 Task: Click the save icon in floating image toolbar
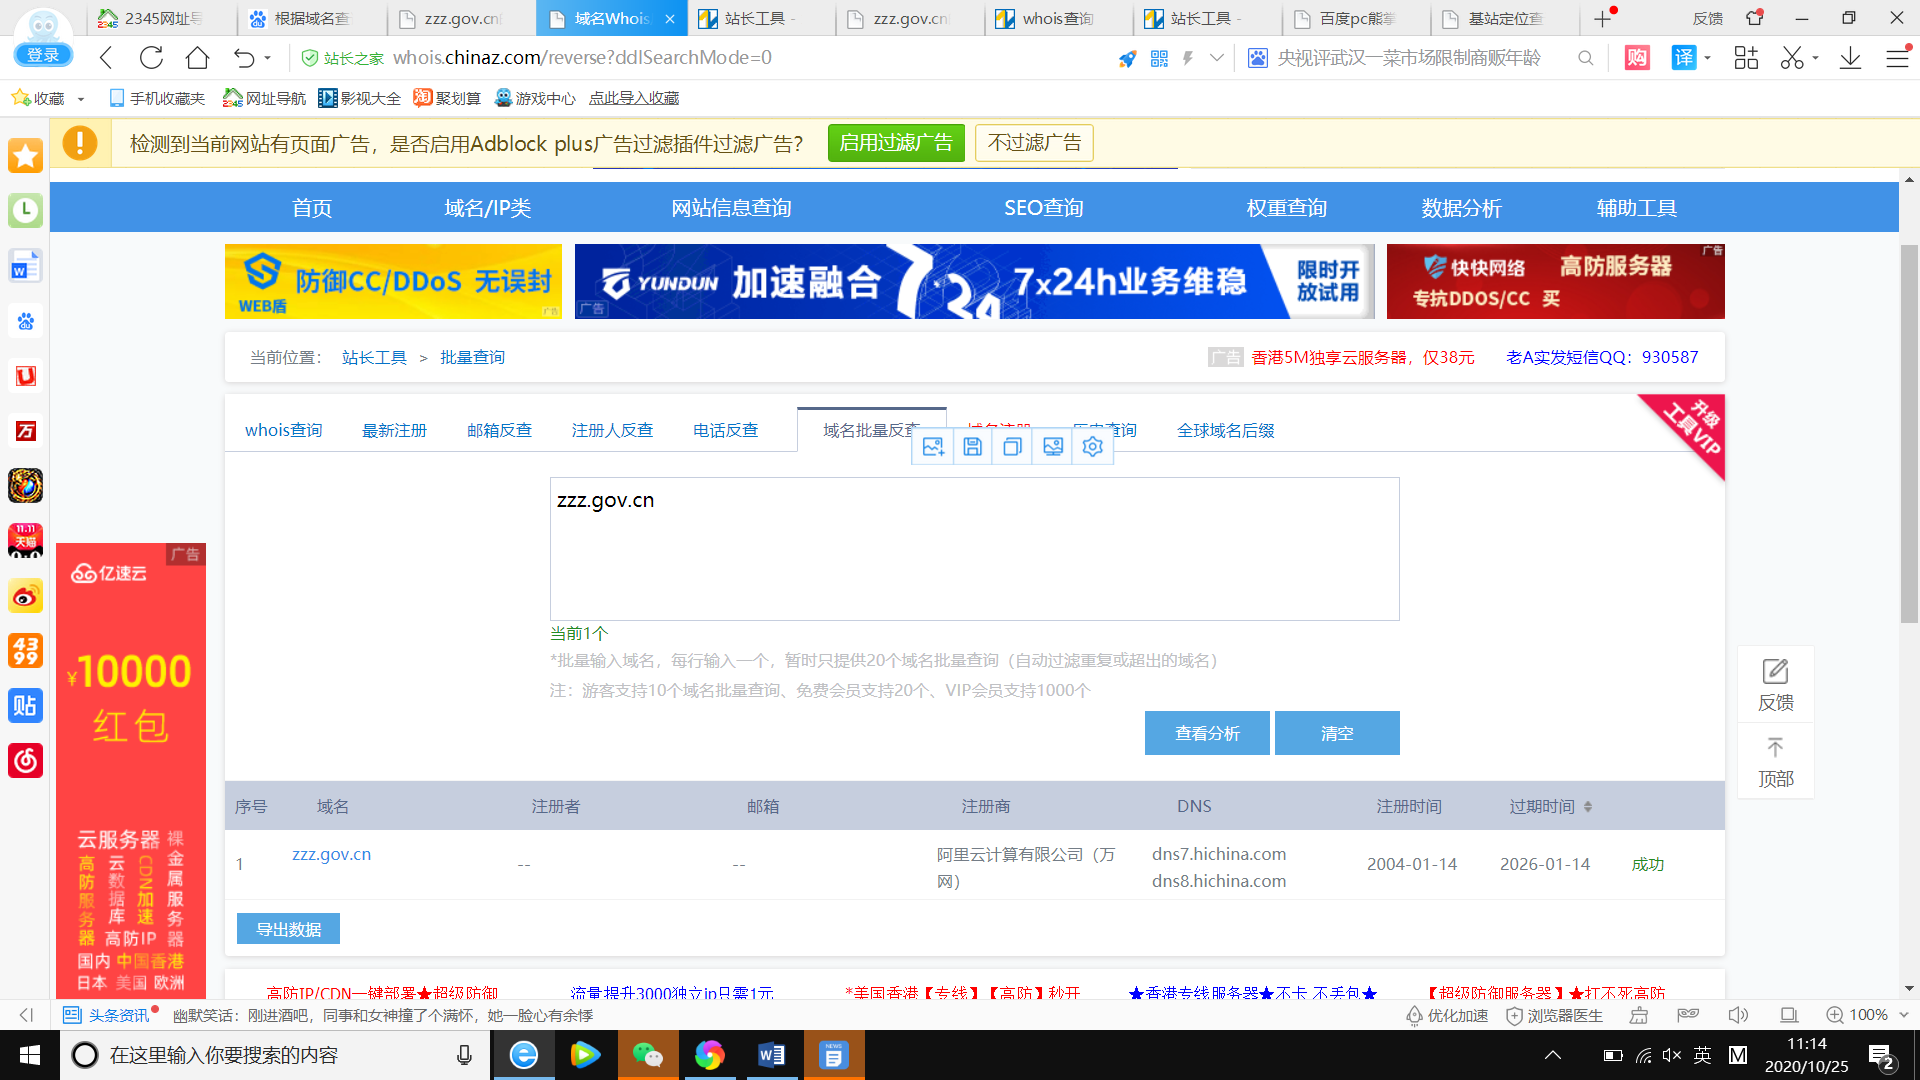(972, 447)
